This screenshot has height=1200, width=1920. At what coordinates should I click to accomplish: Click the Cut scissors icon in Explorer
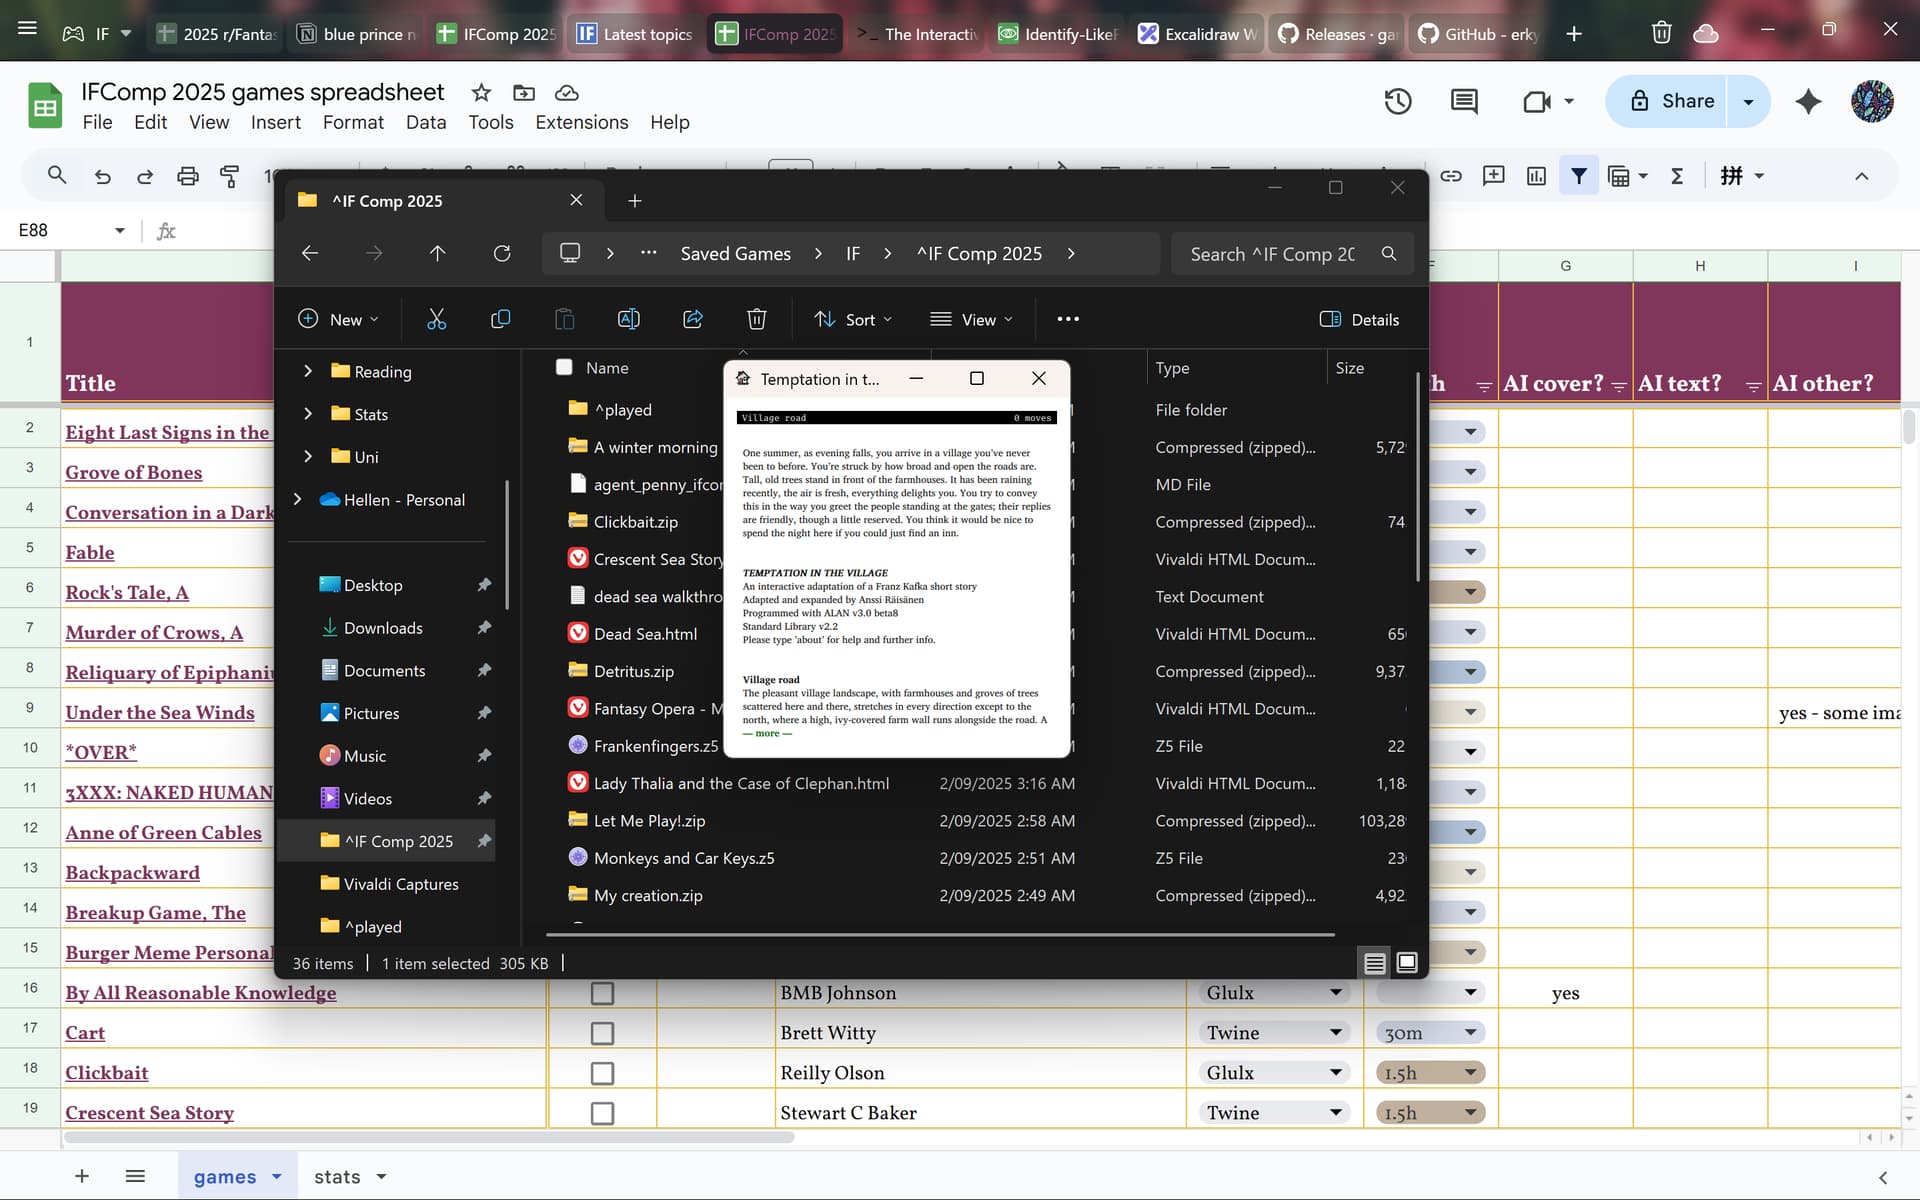point(436,319)
